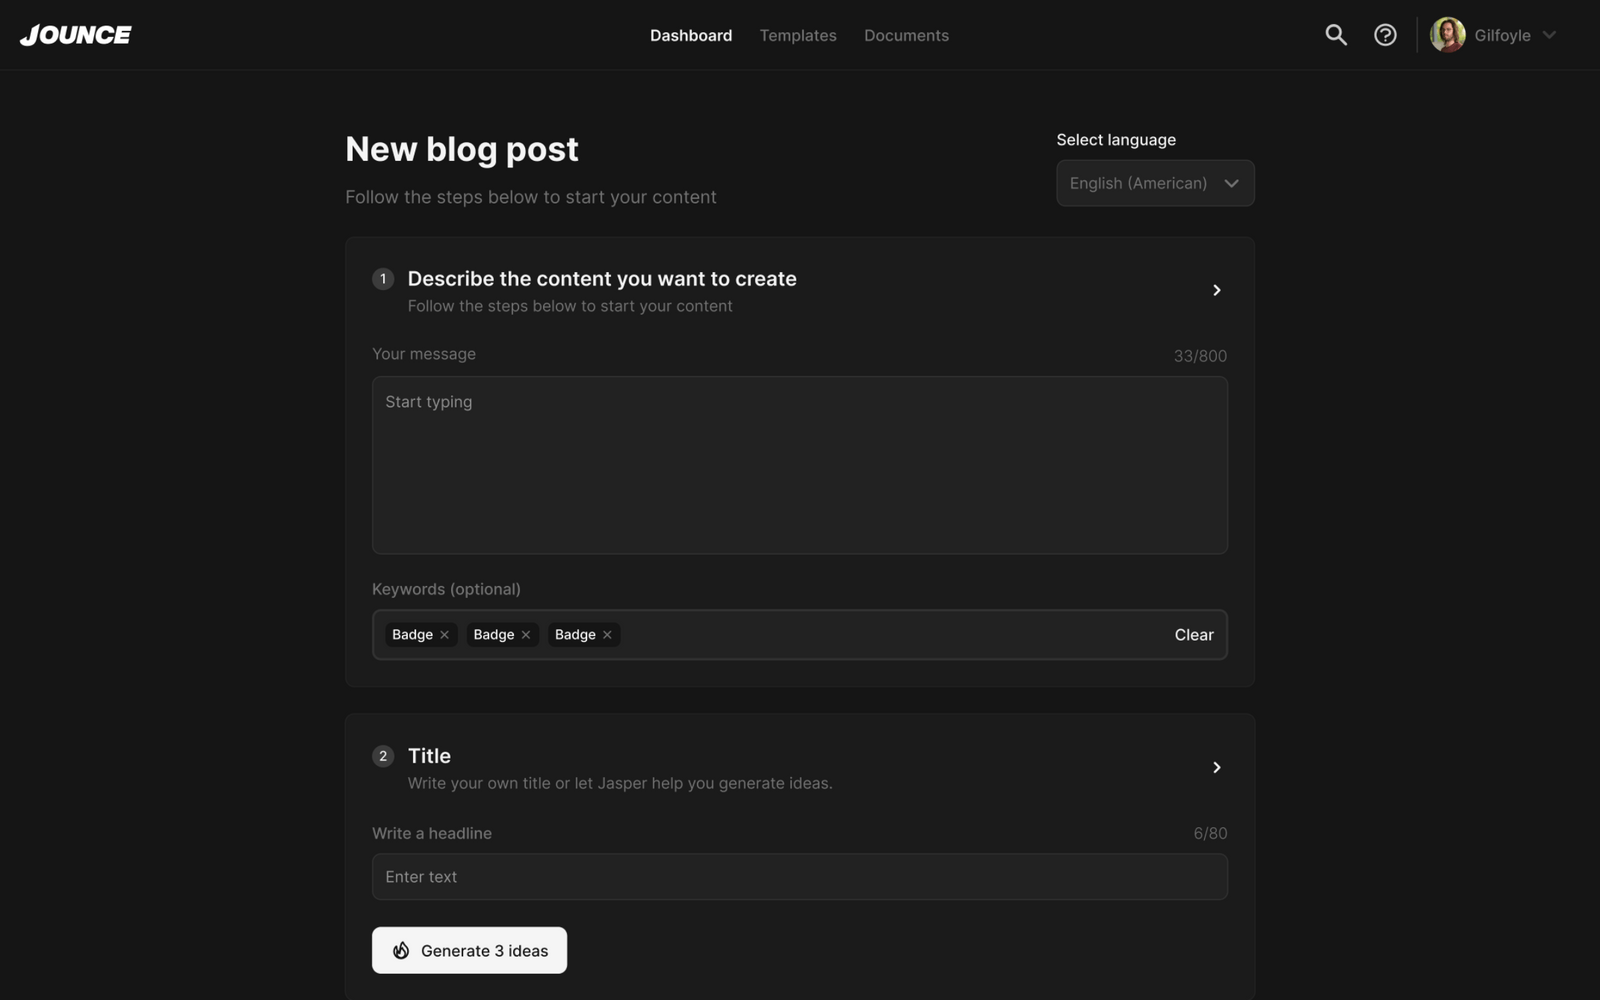The height and width of the screenshot is (1000, 1600).
Task: Switch to the Templates tab
Action: point(797,35)
